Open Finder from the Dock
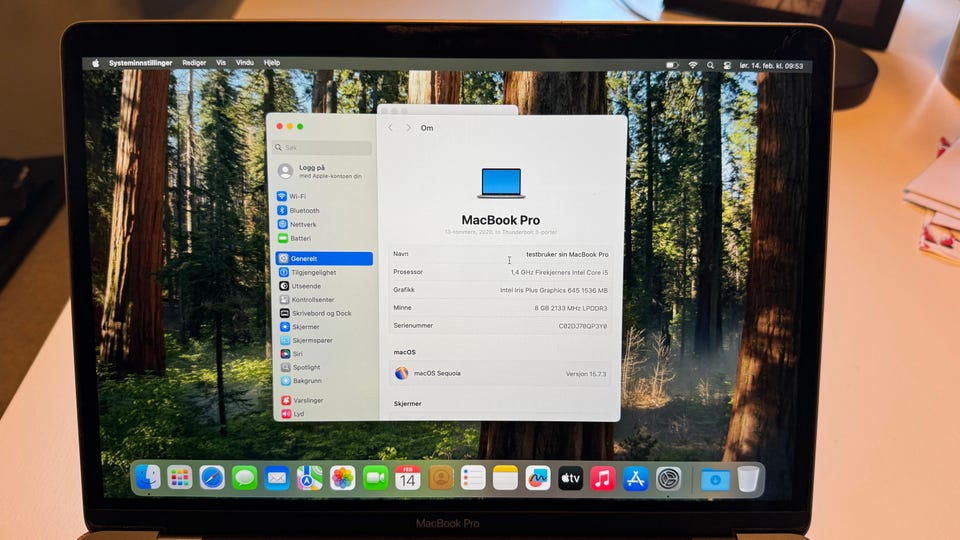The width and height of the screenshot is (960, 540). (148, 478)
